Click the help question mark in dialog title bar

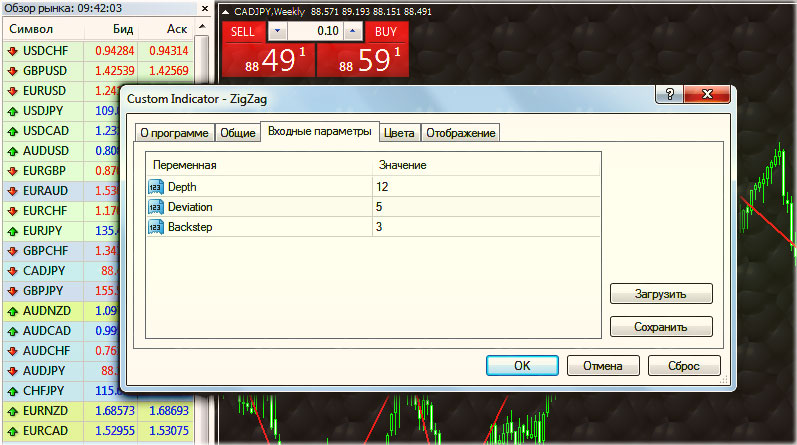669,95
